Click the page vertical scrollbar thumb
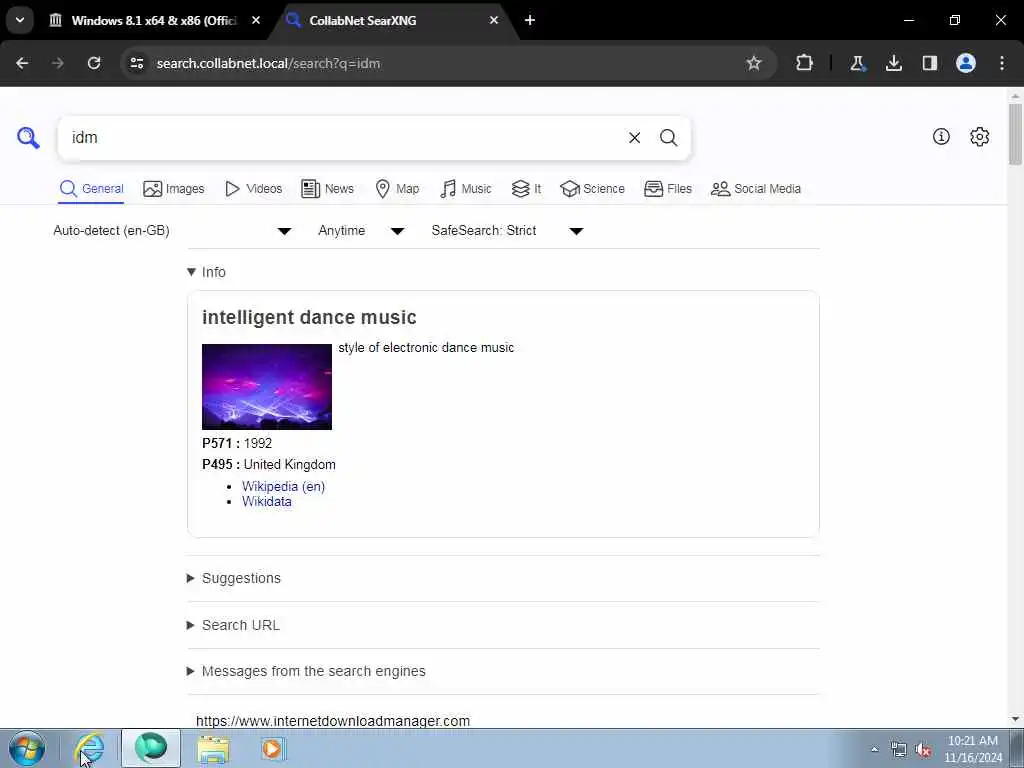This screenshot has height=768, width=1024. tap(1015, 134)
